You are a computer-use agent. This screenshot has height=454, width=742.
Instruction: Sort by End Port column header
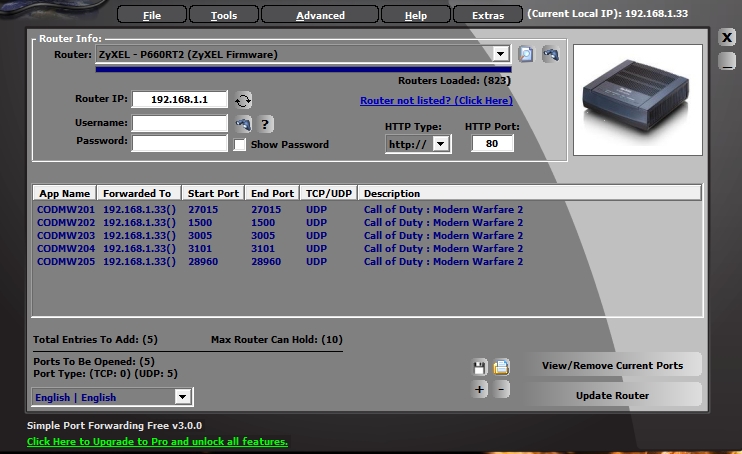272,193
